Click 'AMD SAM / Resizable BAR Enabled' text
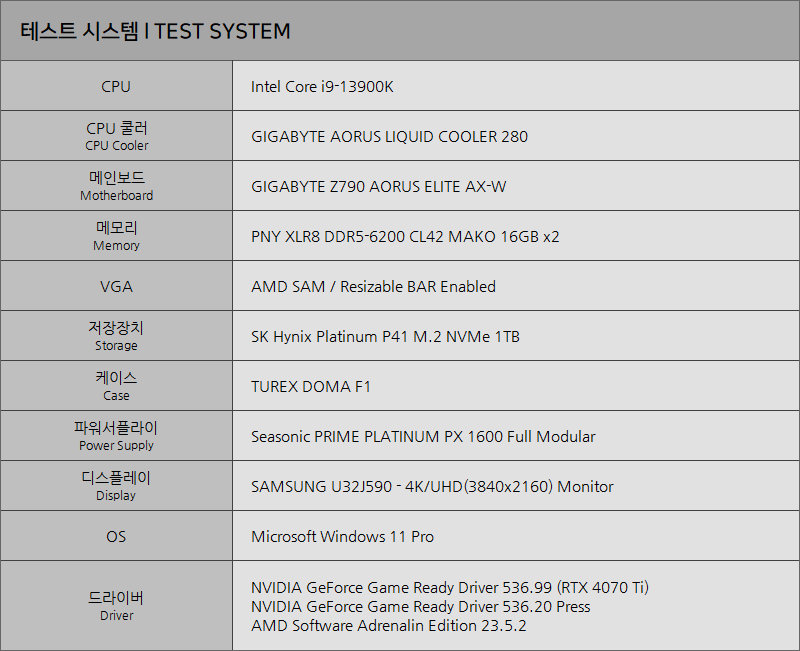The image size is (800, 651). click(373, 287)
